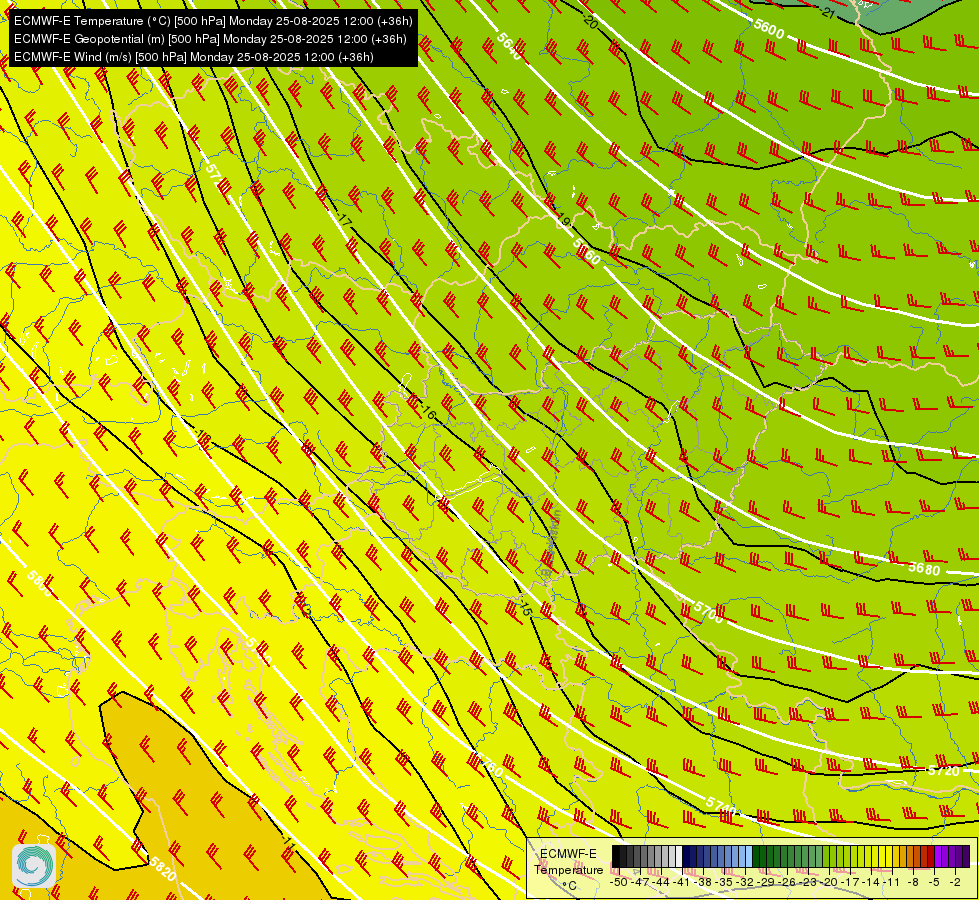
Task: Click the -41 legend tick label
Action: pyautogui.click(x=681, y=882)
